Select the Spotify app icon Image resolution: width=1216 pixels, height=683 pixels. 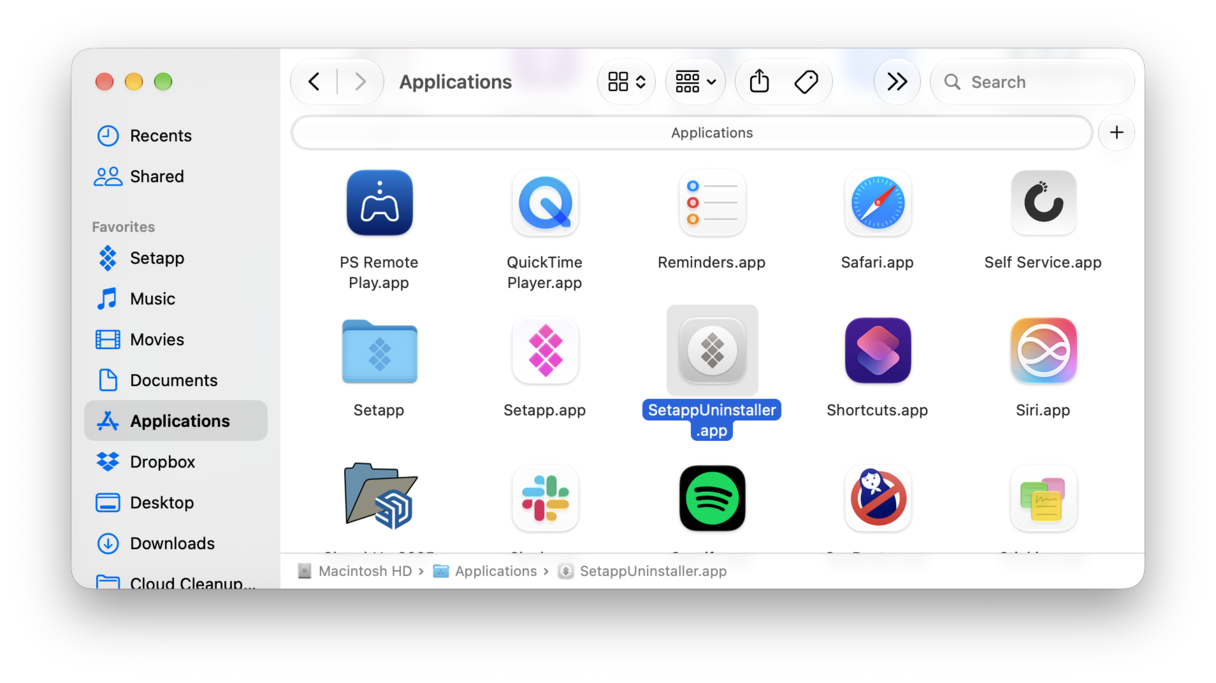(712, 498)
